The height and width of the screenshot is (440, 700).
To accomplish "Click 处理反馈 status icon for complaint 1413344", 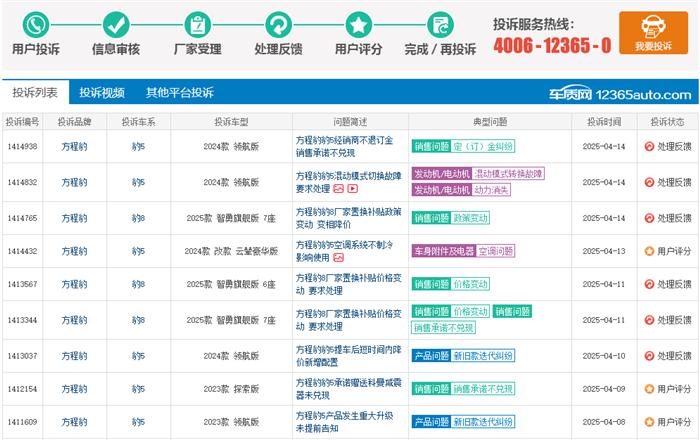I will pos(649,320).
